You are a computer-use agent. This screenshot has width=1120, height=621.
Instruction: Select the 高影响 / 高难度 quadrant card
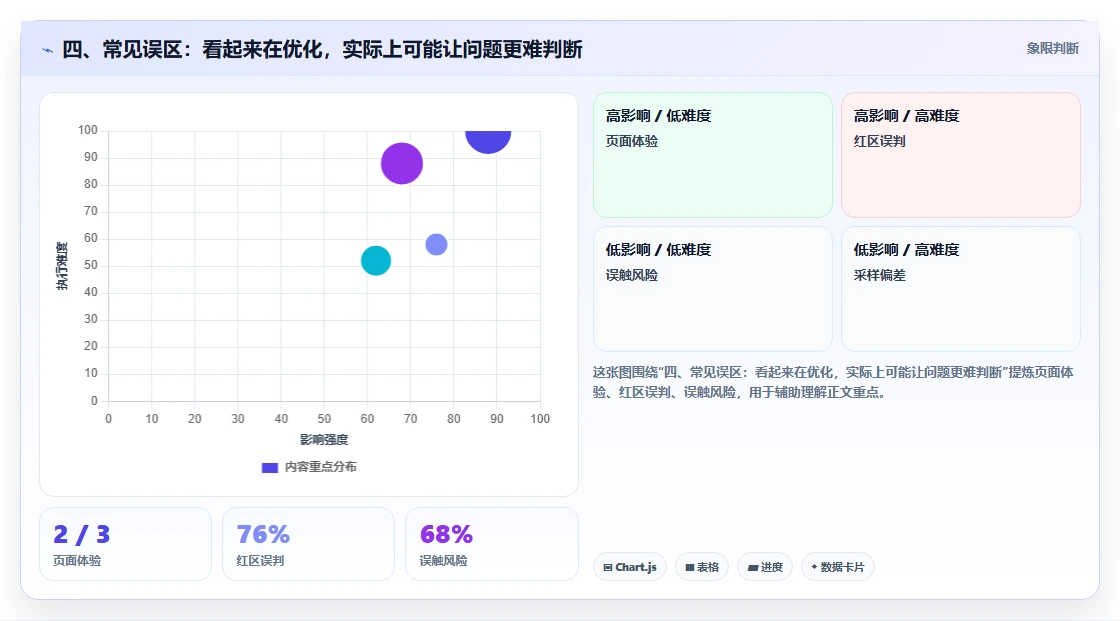click(961, 155)
